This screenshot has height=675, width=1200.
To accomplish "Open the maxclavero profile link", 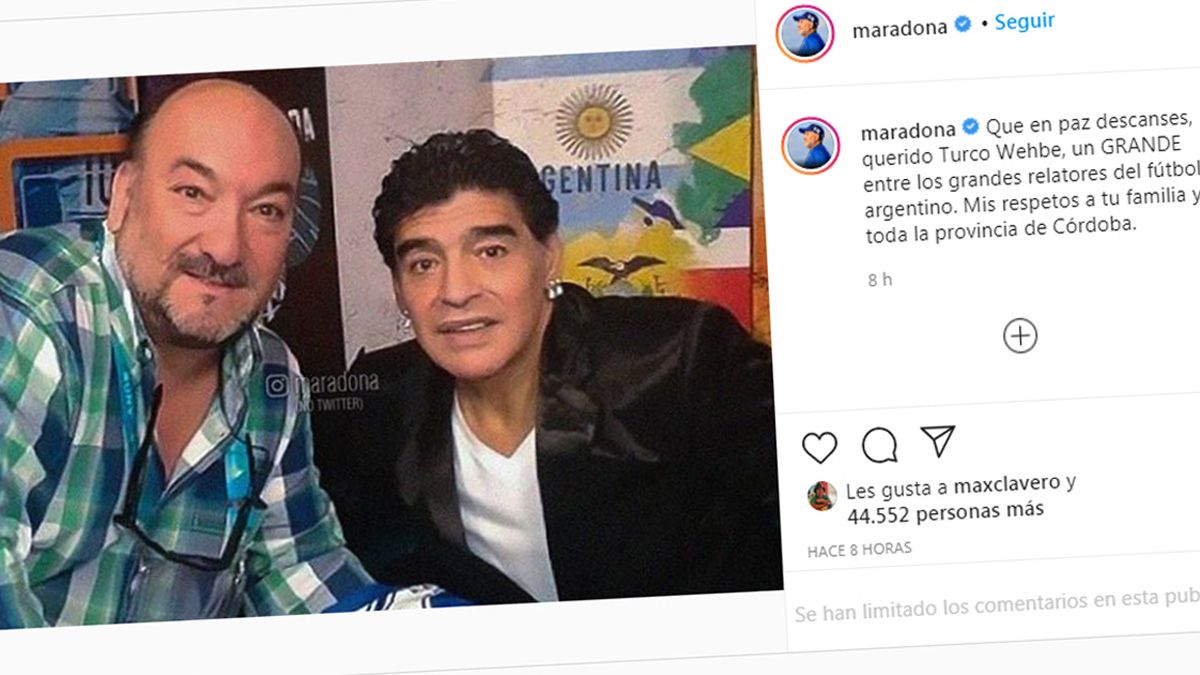I will (1005, 486).
